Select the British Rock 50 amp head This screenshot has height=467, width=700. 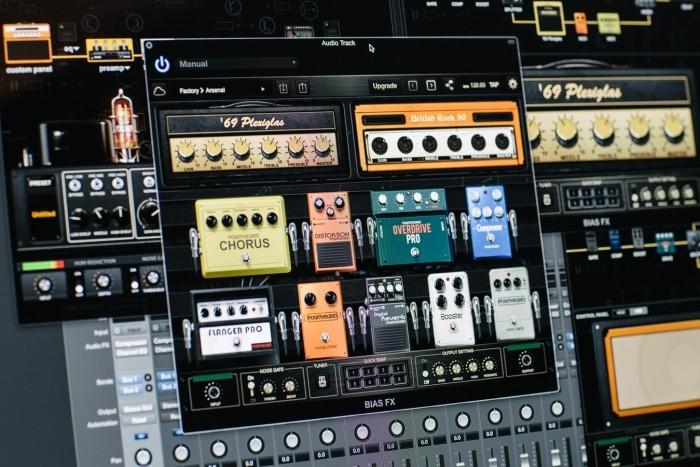(440, 136)
